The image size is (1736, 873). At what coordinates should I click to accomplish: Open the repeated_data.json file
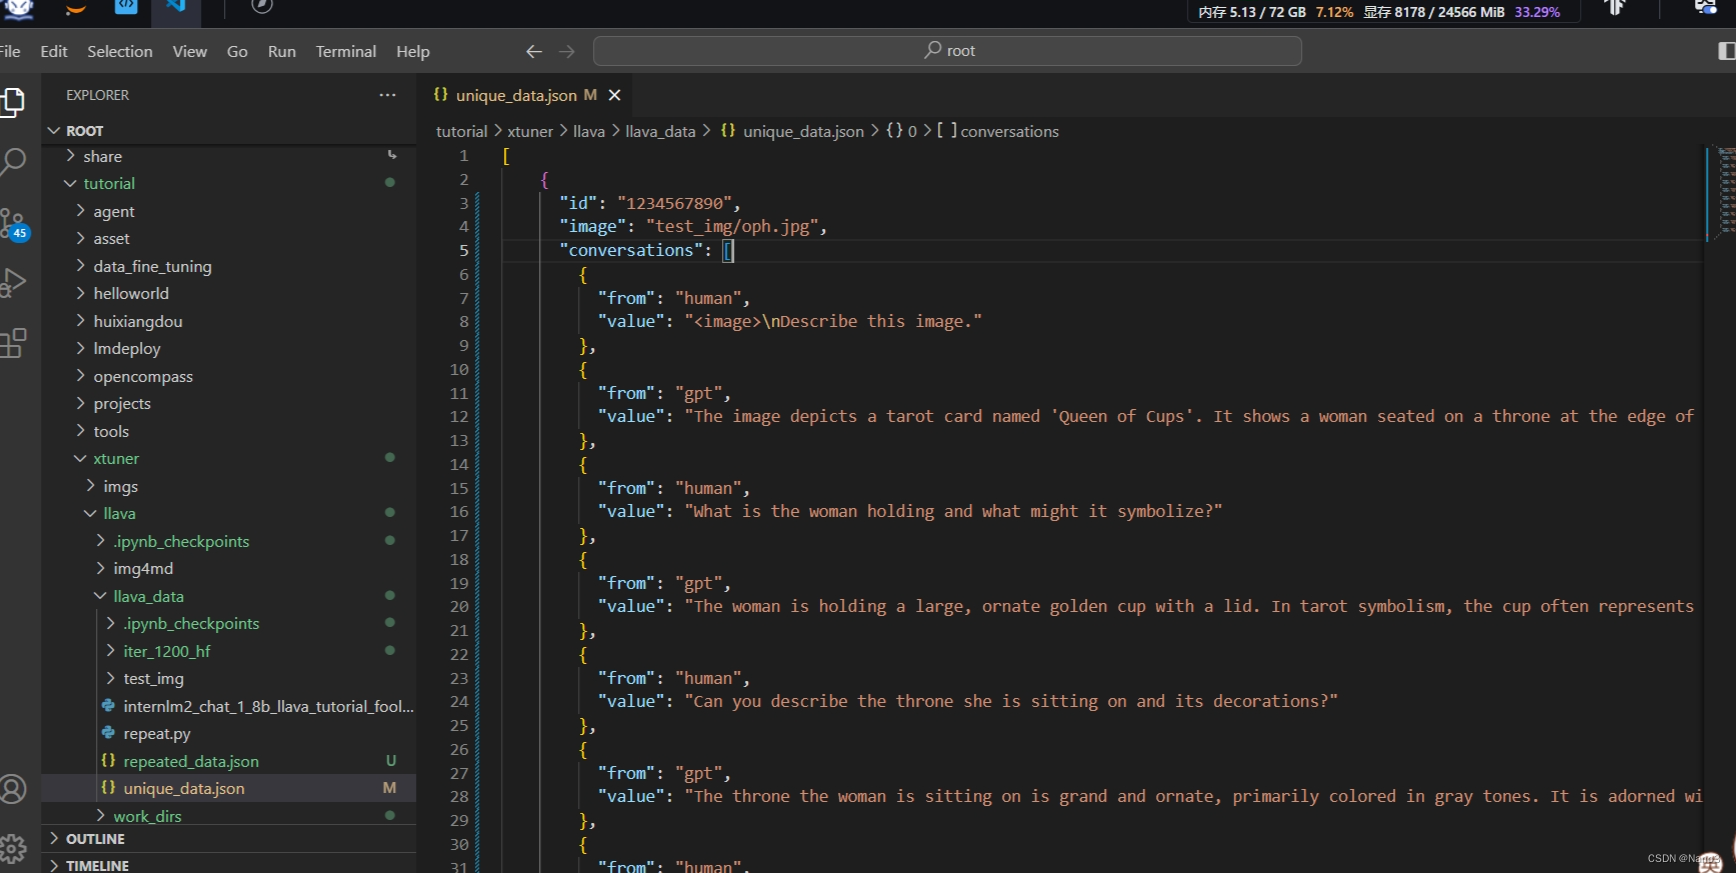(x=229, y=761)
